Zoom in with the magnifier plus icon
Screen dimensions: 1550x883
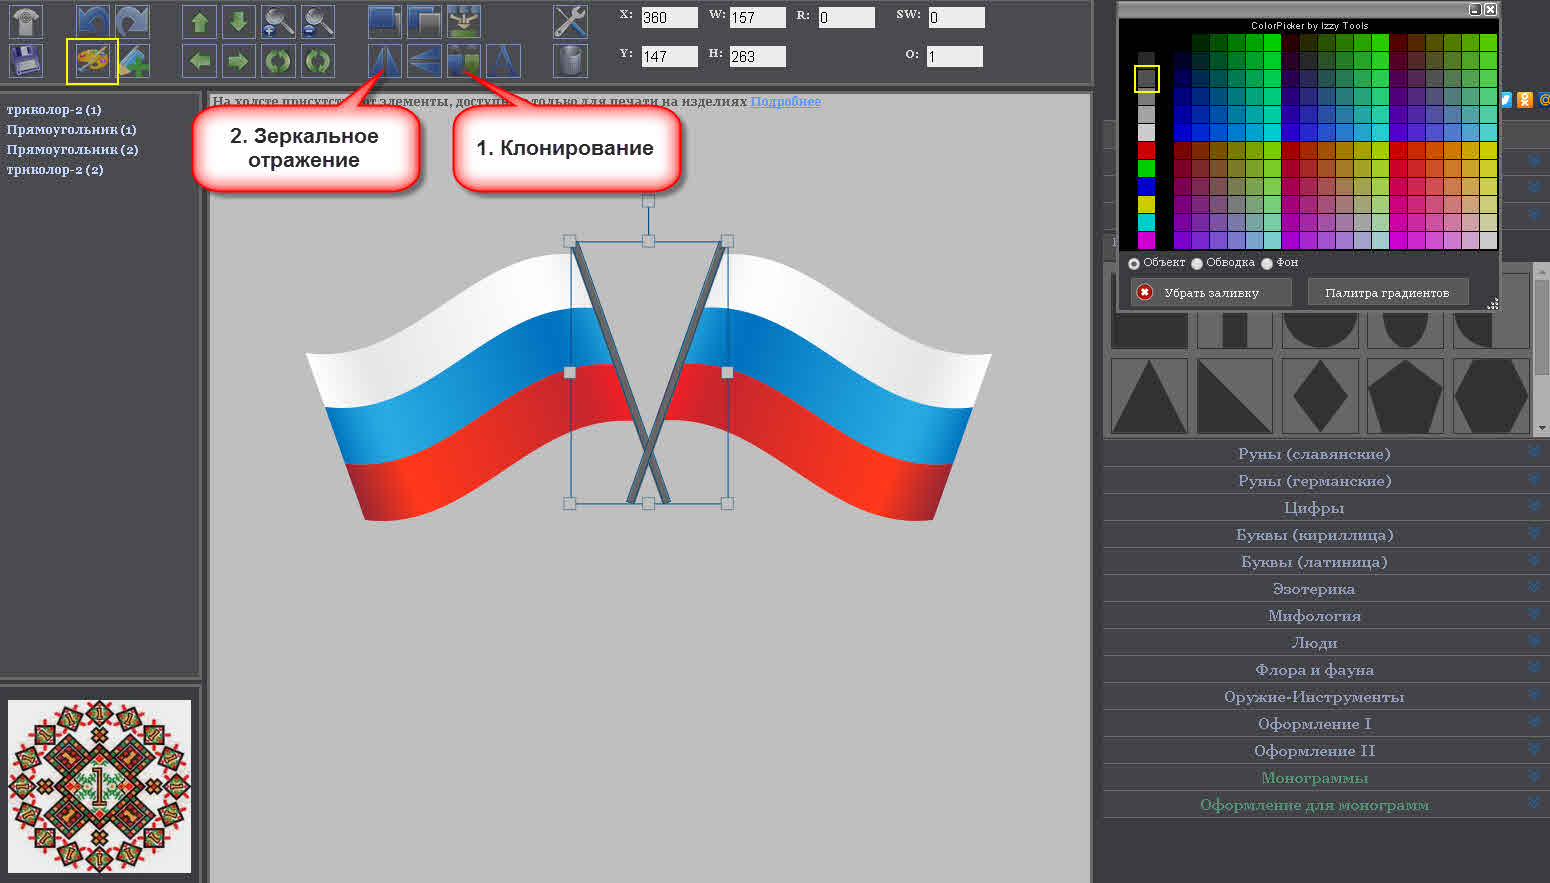[x=278, y=21]
